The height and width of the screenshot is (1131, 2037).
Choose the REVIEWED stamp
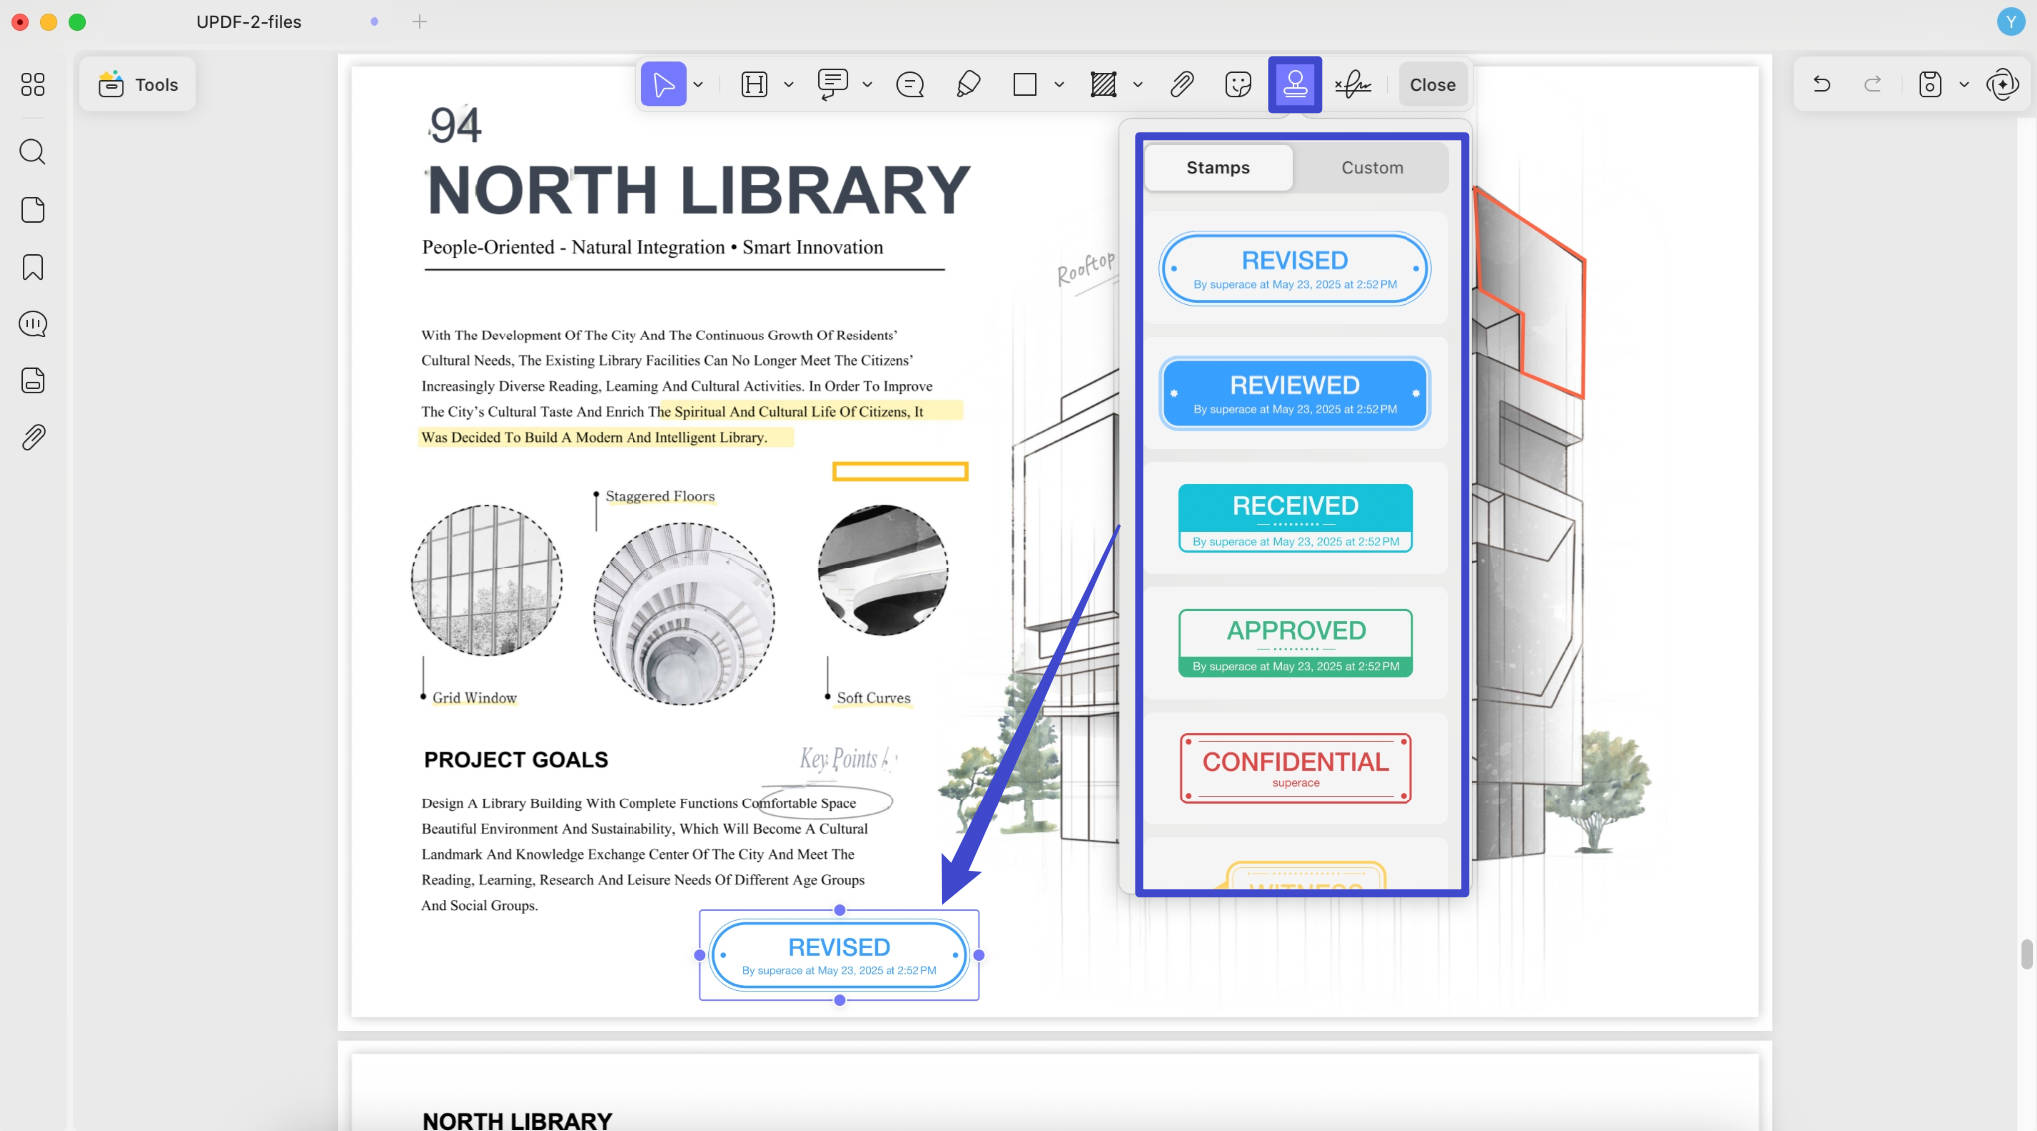1295,394
